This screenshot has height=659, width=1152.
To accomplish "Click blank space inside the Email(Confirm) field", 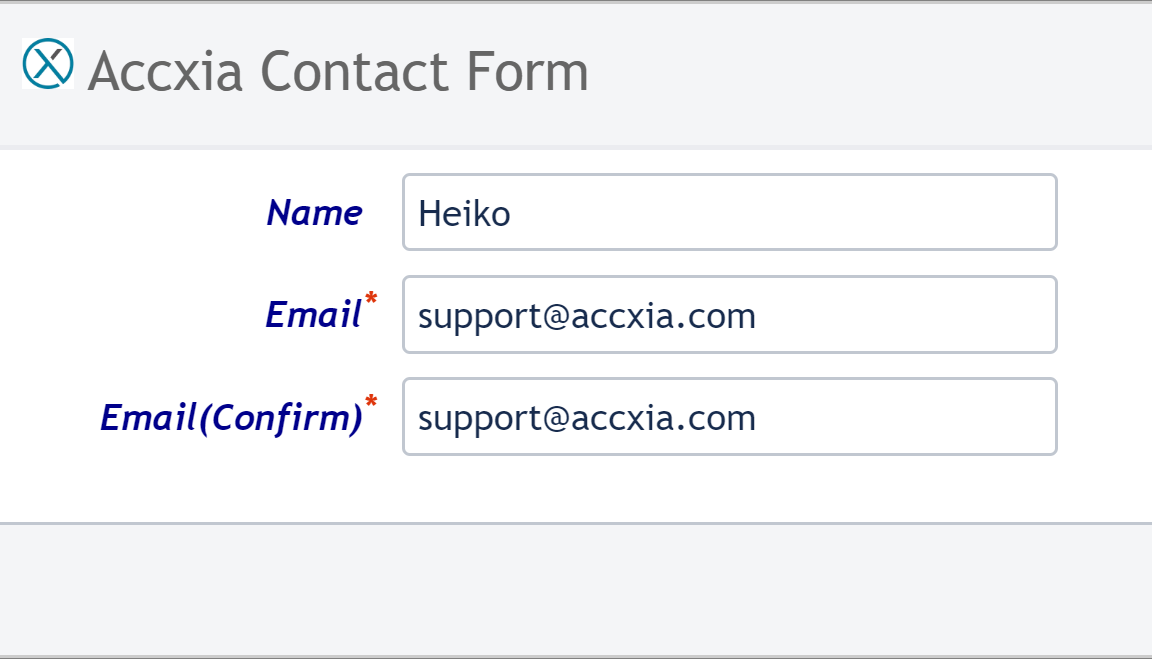I will pyautogui.click(x=904, y=417).
